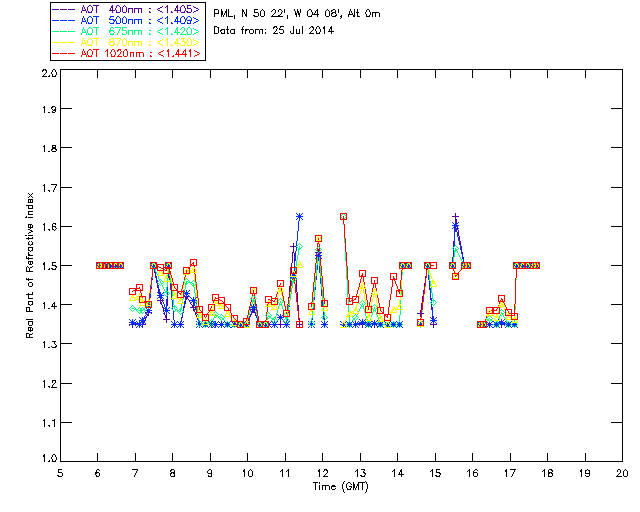This screenshot has height=512, width=640.
Task: Click y-axis label 1.5
Action: (x=49, y=266)
